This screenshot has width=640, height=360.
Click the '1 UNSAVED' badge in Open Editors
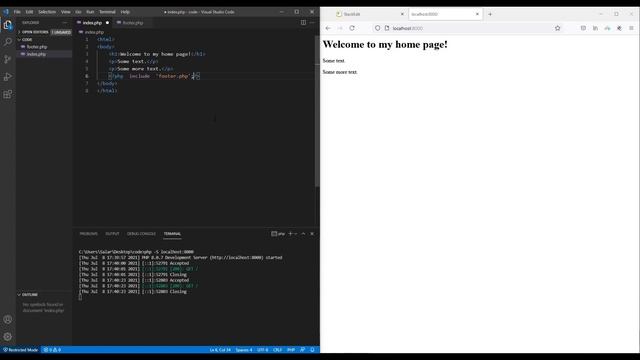pos(61,32)
